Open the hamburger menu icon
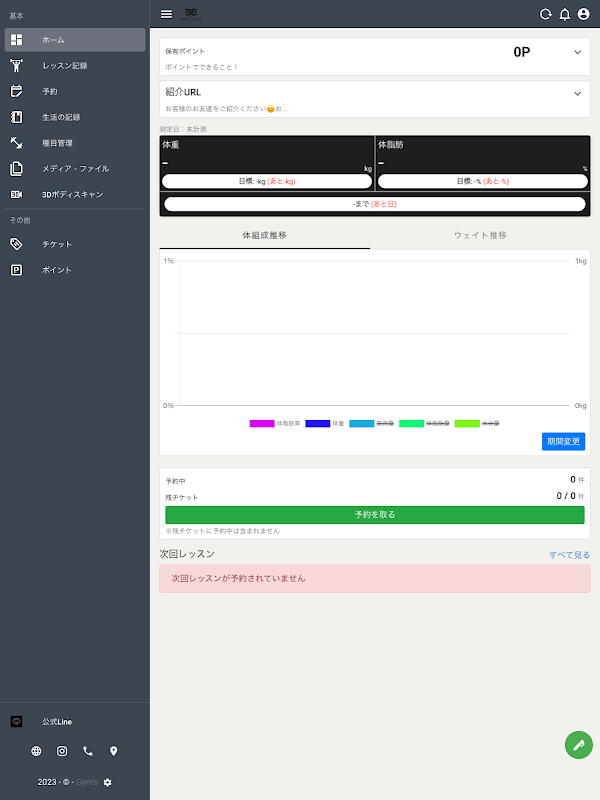Image resolution: width=600 pixels, height=800 pixels. tap(166, 14)
